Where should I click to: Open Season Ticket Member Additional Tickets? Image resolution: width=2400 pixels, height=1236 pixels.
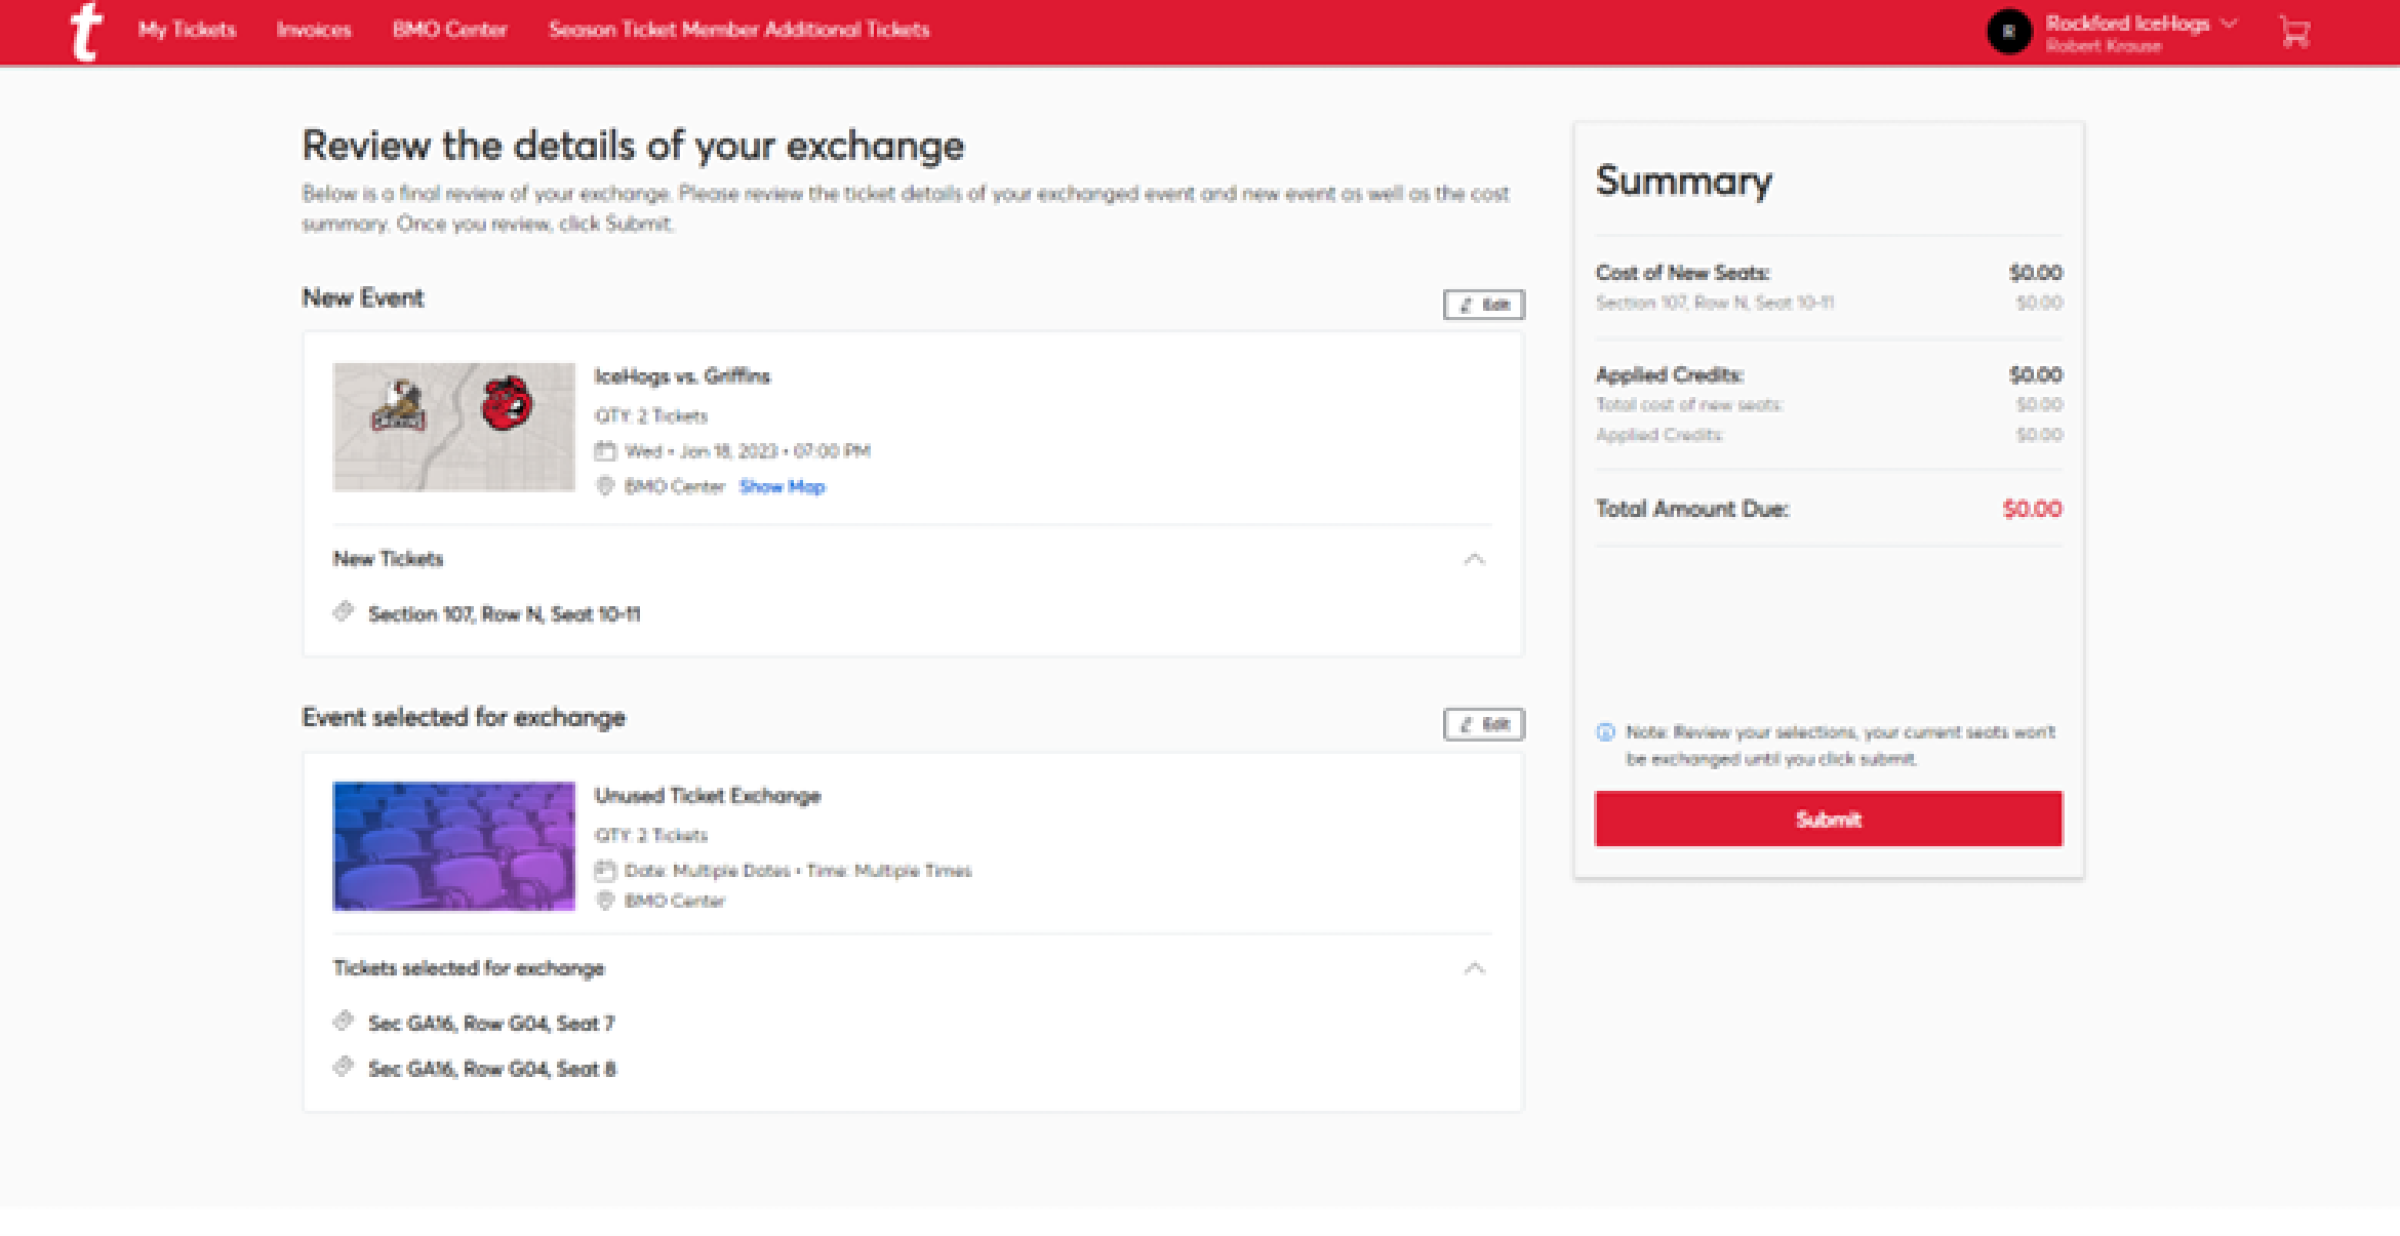[739, 30]
